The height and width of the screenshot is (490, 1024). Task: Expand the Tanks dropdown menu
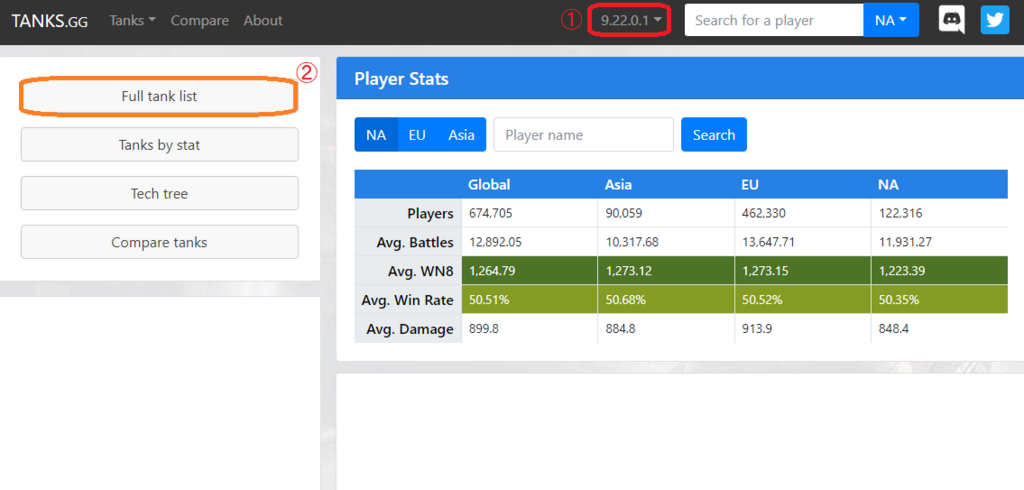(133, 20)
